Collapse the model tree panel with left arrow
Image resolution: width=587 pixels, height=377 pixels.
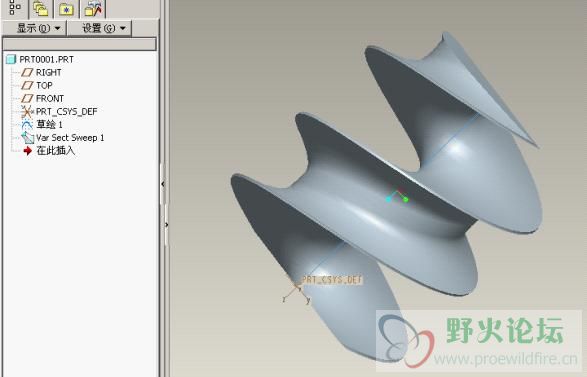click(163, 184)
